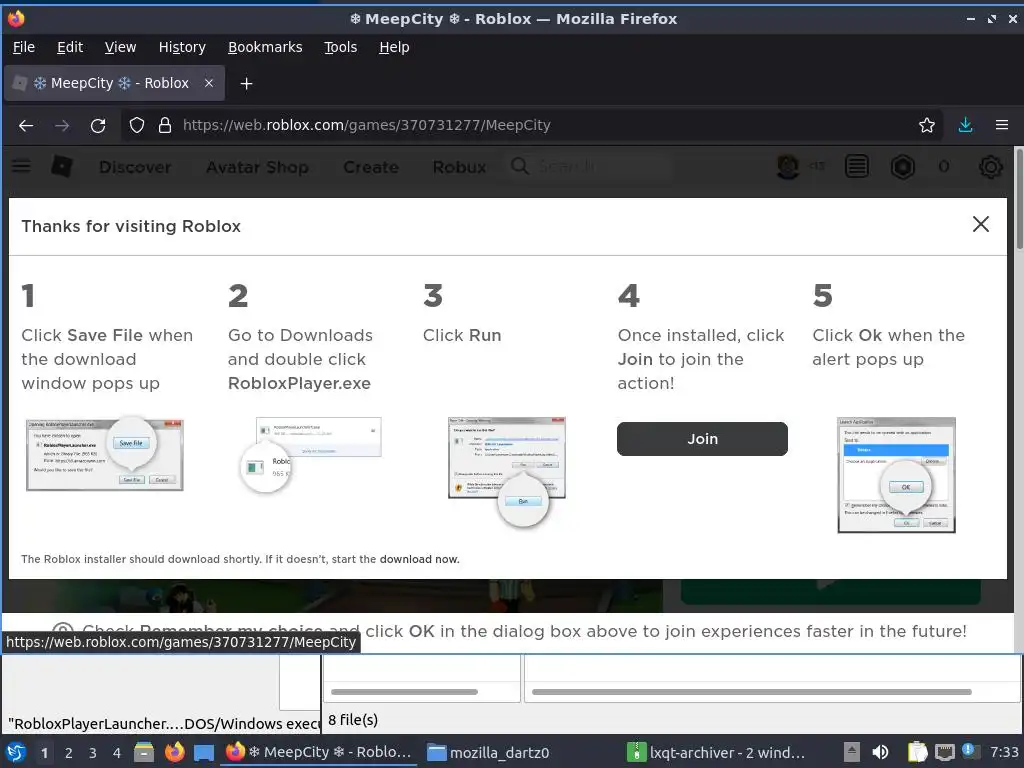This screenshot has width=1024, height=768.
Task: Open the Edit menu
Action: coord(70,47)
